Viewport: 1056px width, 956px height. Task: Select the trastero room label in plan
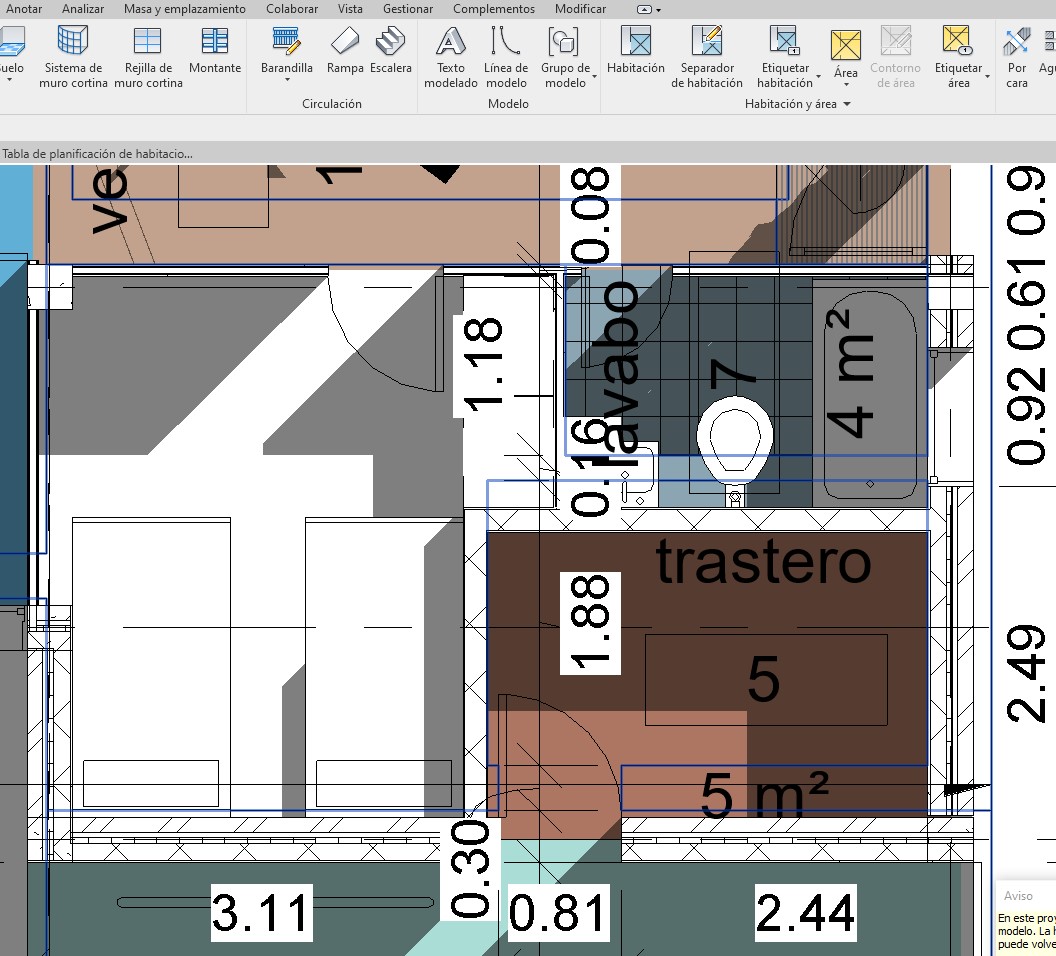click(x=763, y=564)
